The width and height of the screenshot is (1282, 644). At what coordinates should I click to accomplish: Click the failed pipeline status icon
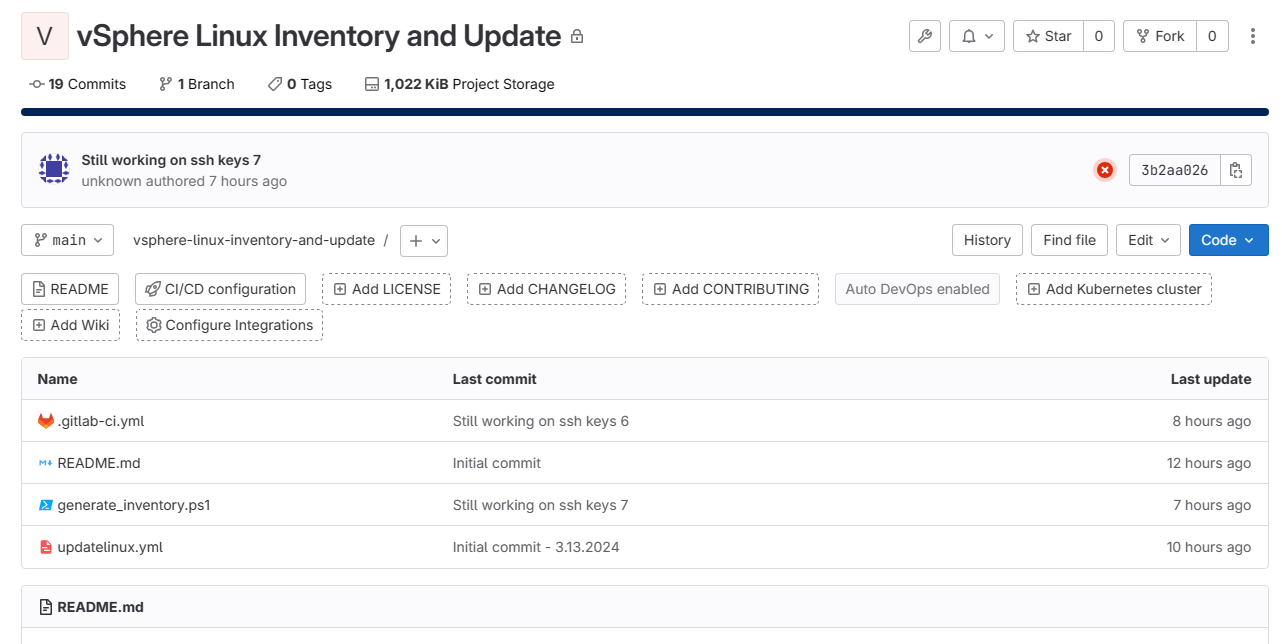[x=1104, y=170]
